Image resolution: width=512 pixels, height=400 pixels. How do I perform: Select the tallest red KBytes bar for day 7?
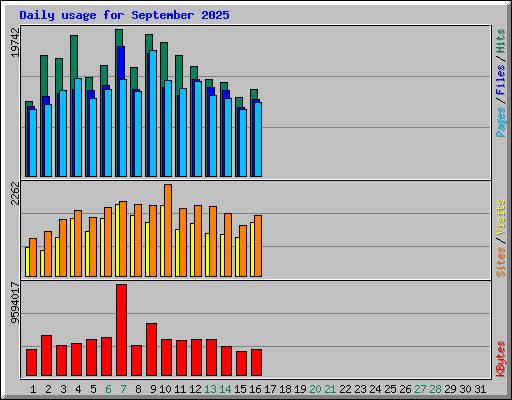(x=122, y=330)
